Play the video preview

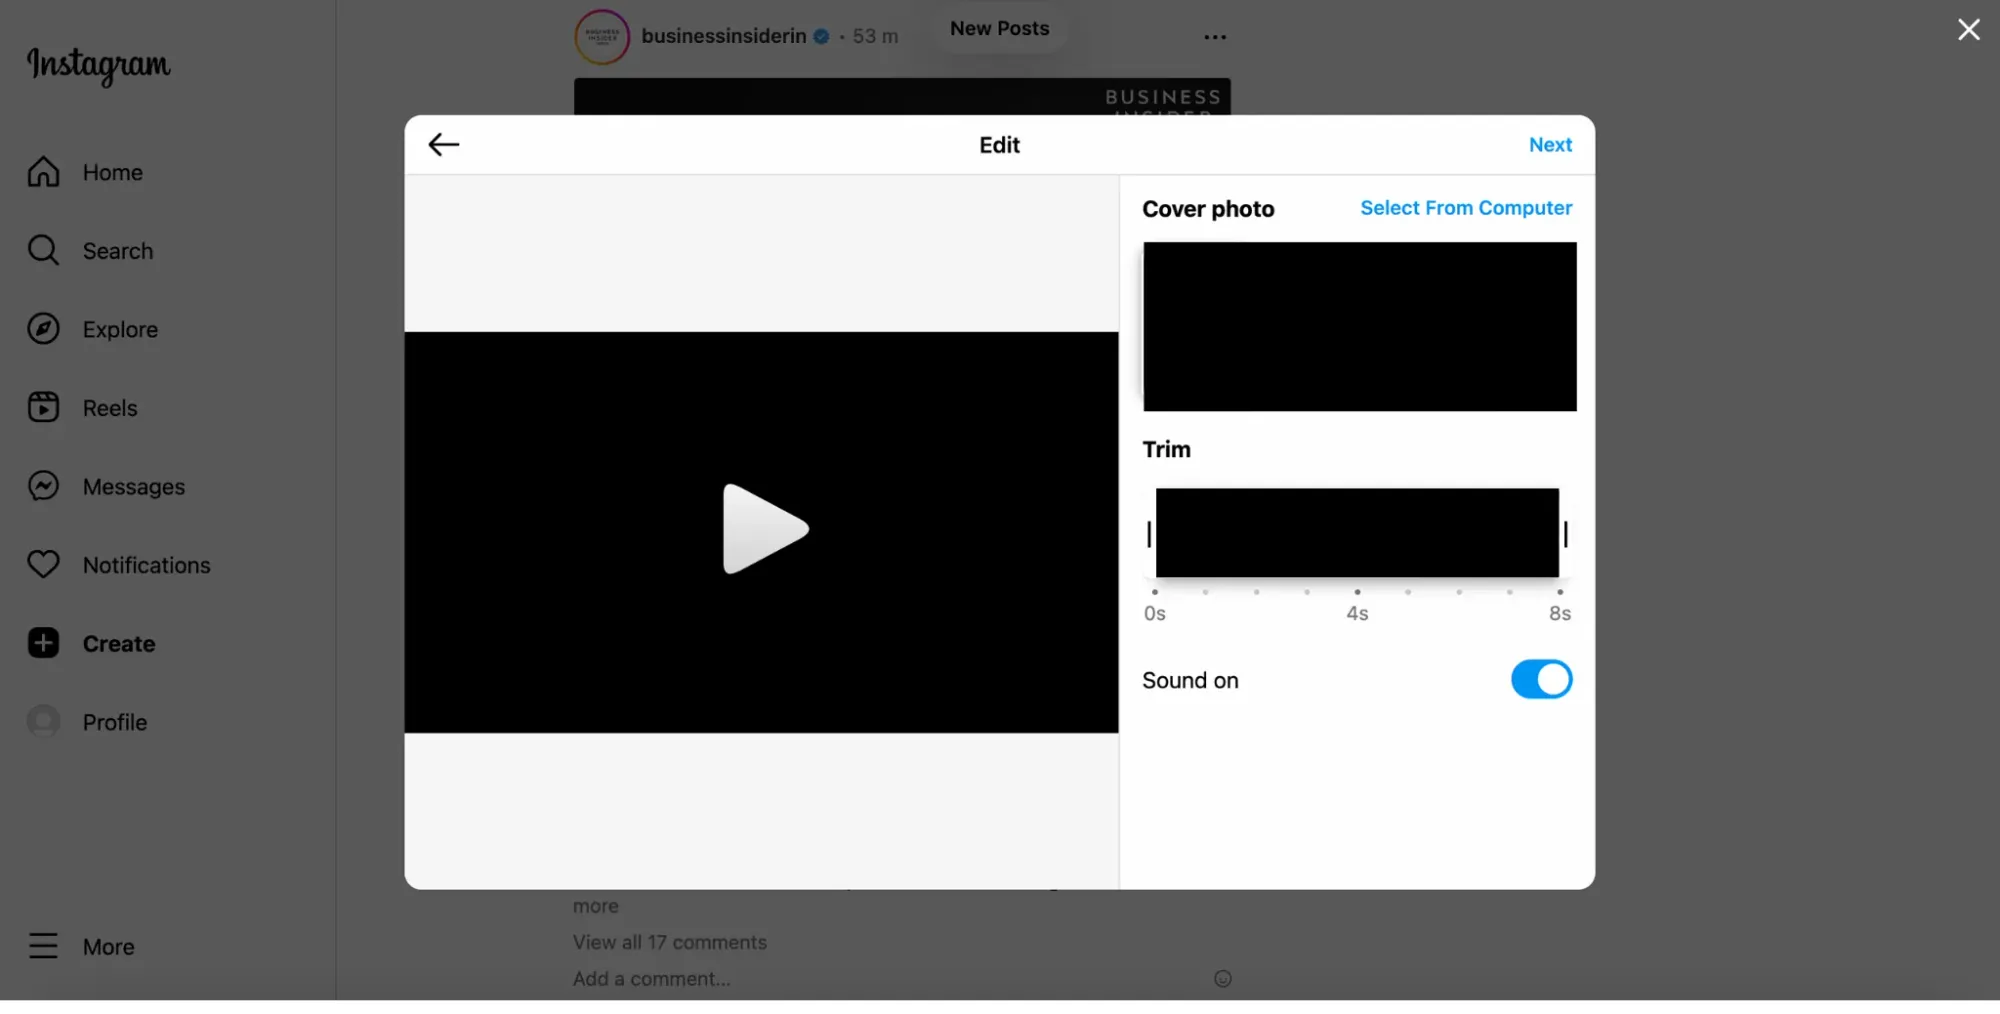click(x=764, y=529)
